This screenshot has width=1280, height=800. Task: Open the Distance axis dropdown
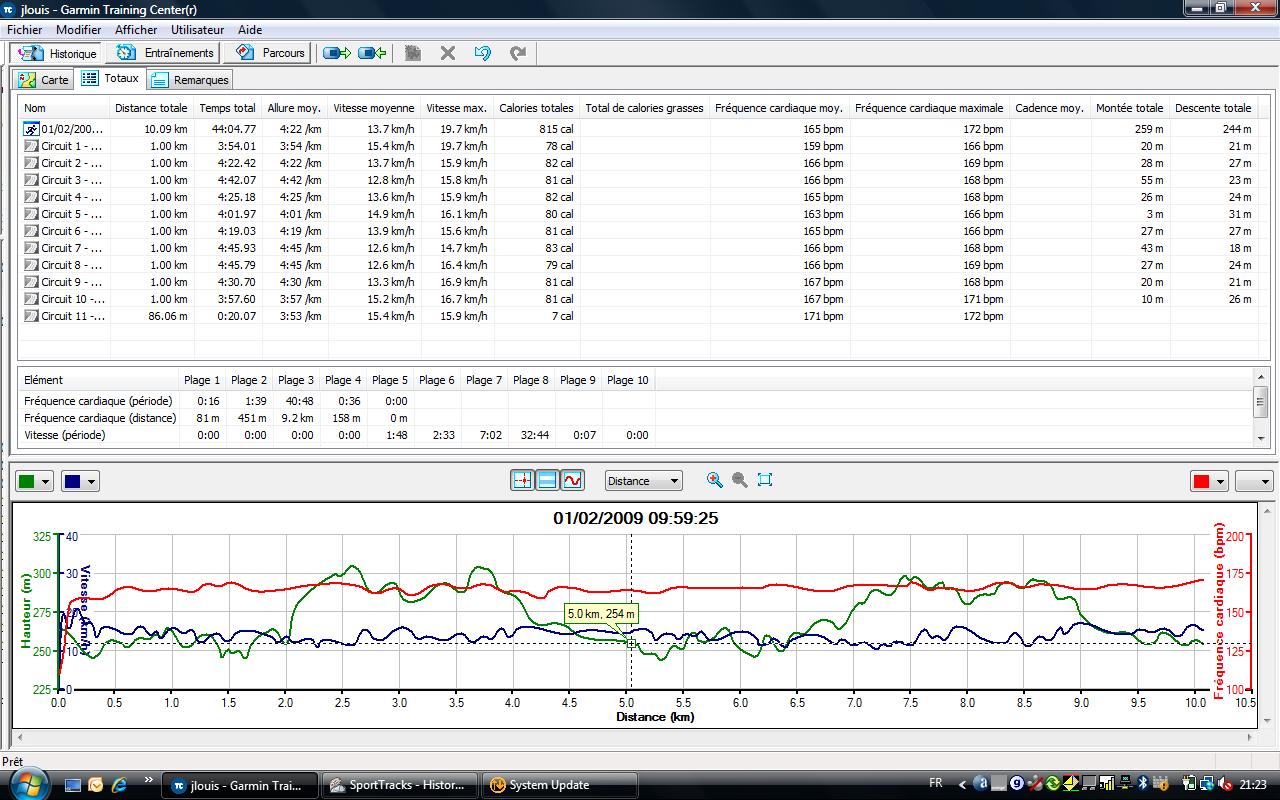644,481
